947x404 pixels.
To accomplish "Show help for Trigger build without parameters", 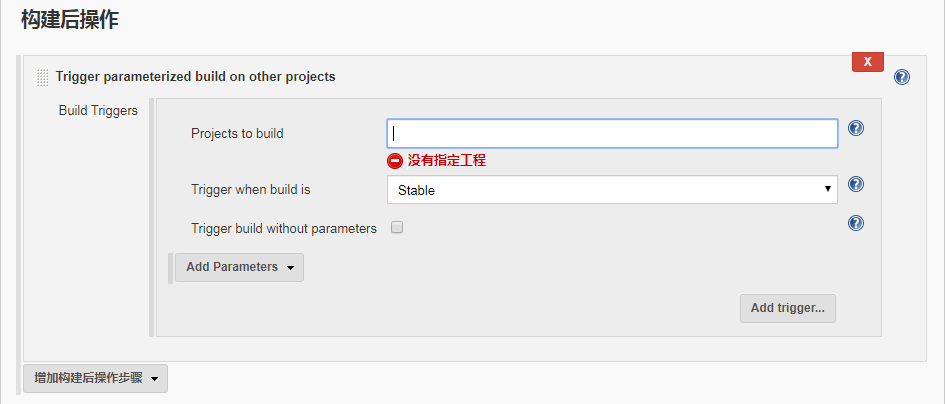I will pos(856,223).
